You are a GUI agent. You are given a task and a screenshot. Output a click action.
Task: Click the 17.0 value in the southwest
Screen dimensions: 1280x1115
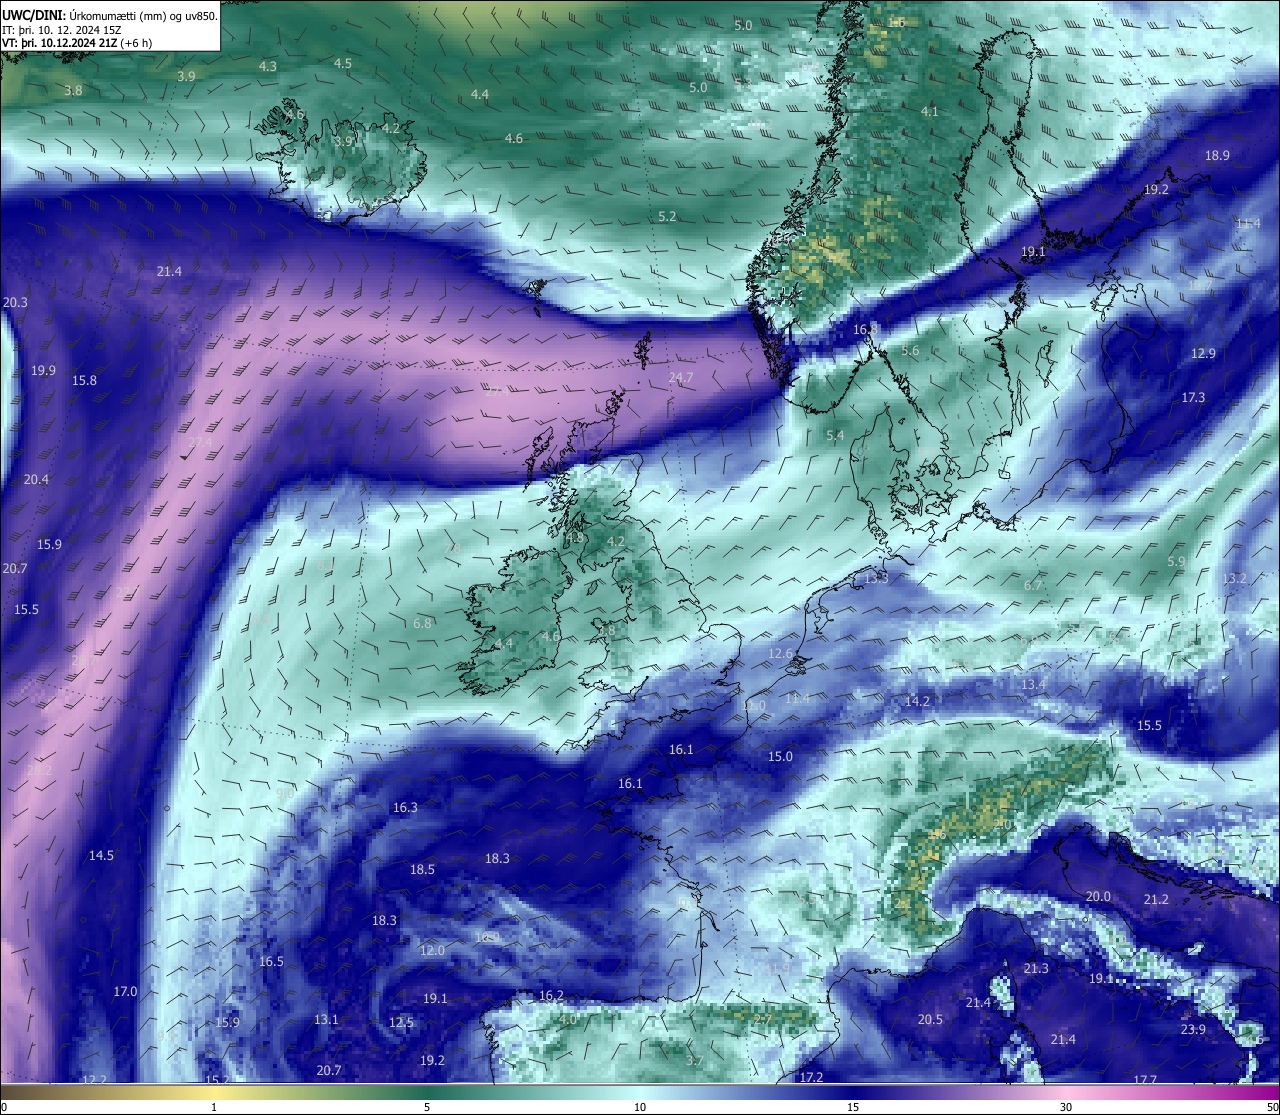click(125, 992)
